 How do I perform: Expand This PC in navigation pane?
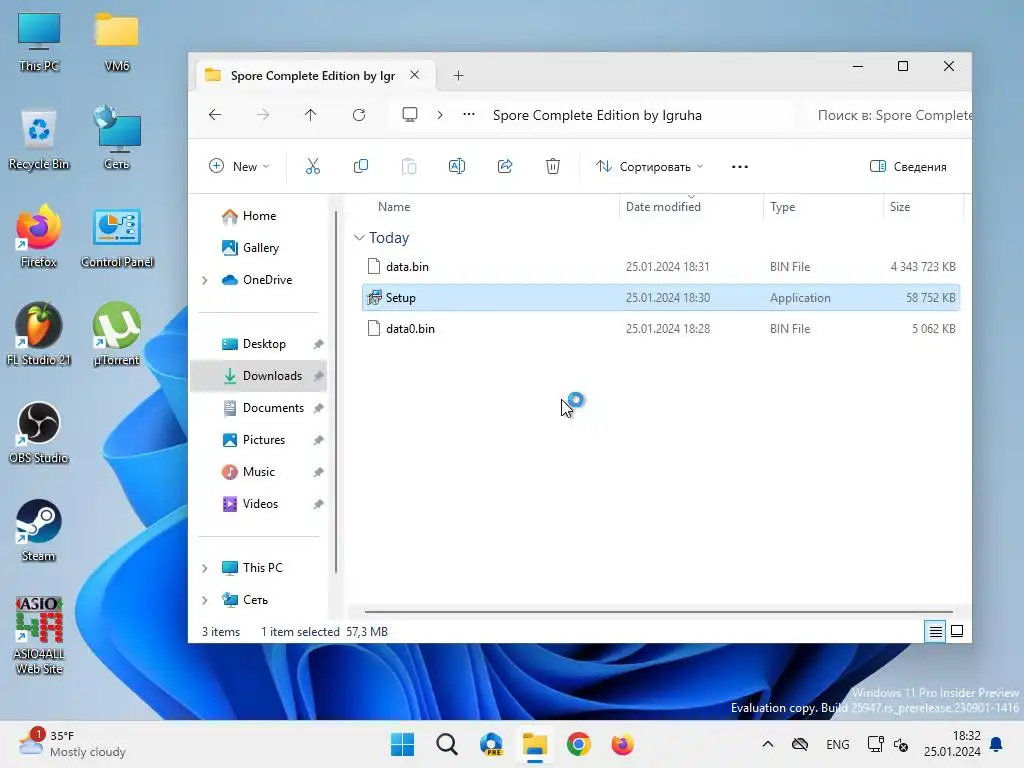click(204, 568)
